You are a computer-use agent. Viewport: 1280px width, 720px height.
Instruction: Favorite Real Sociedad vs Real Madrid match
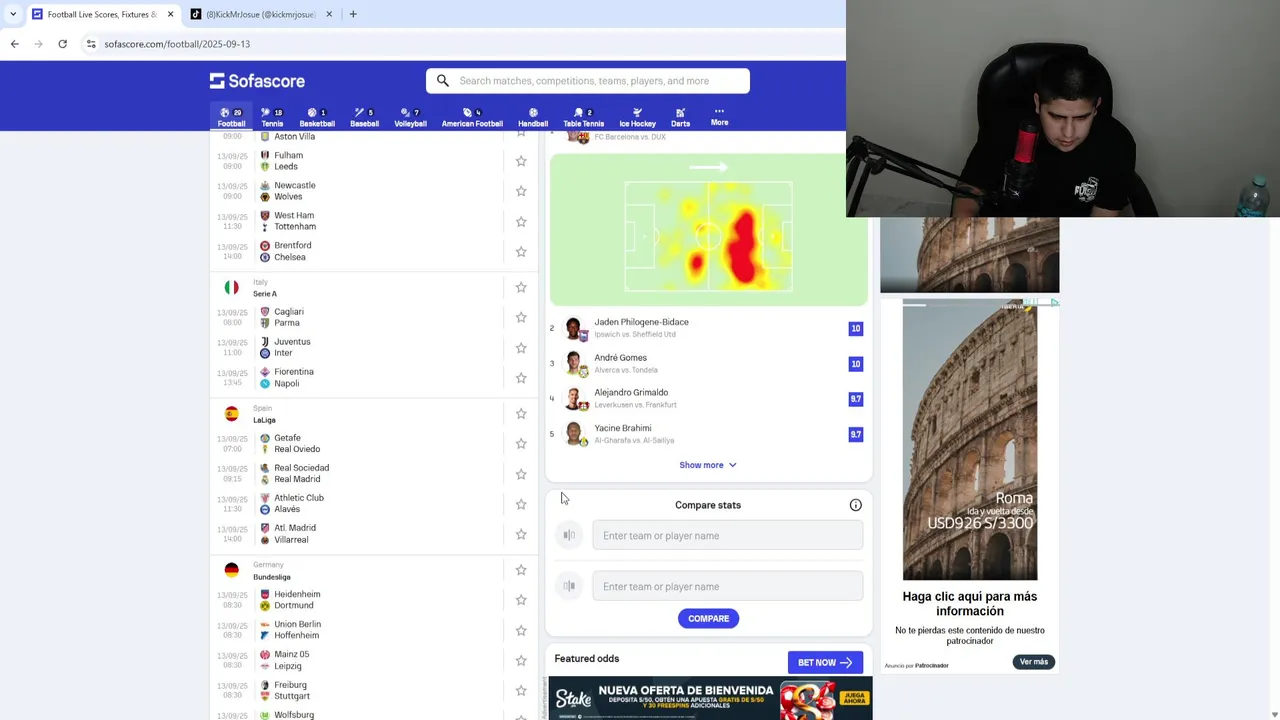tap(521, 474)
